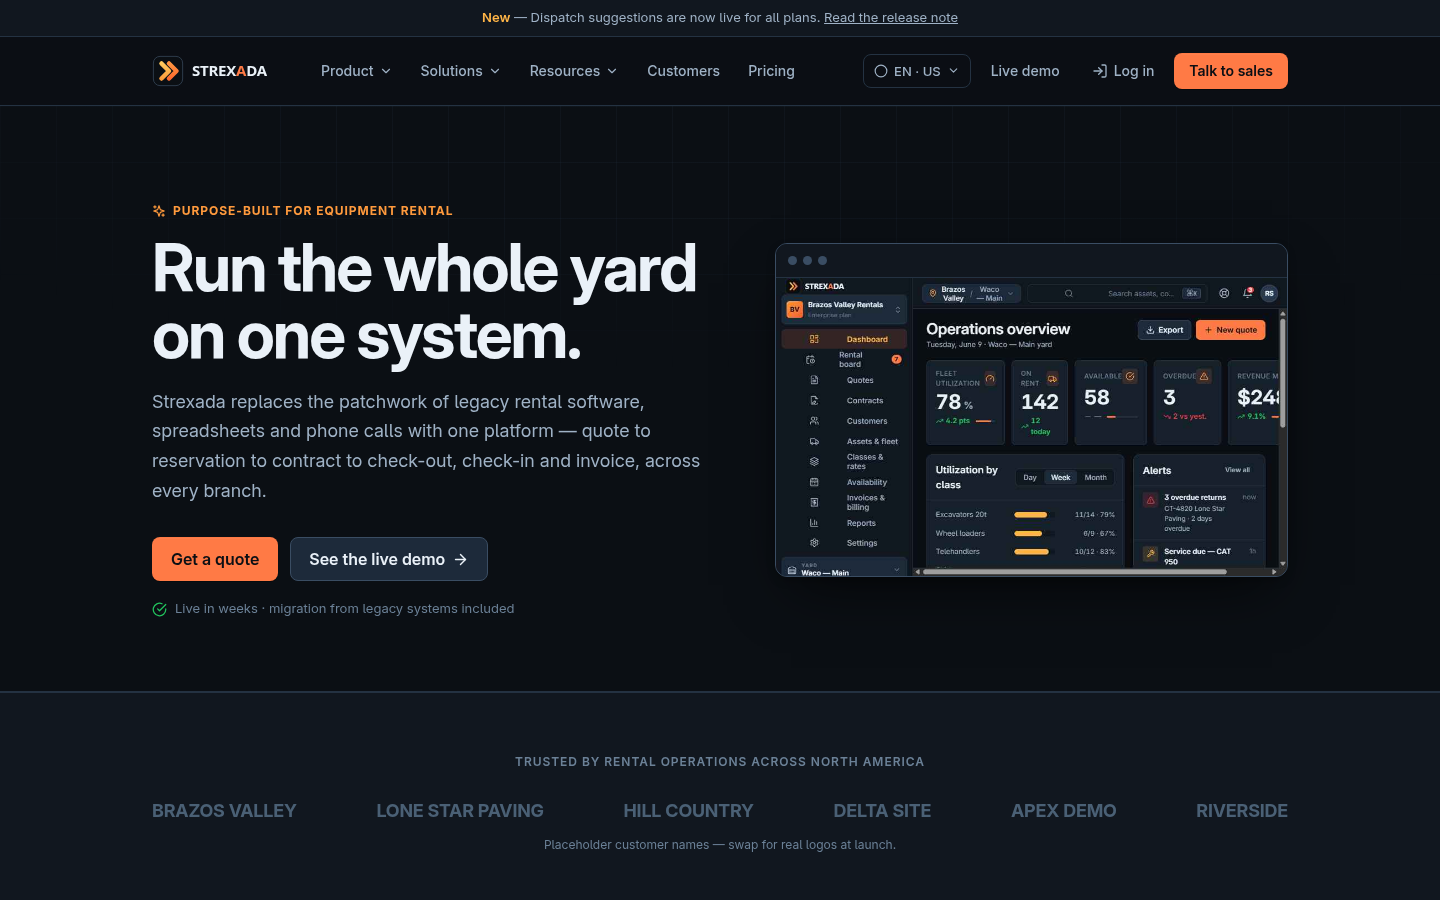Go to the Pricing page
Image resolution: width=1440 pixels, height=900 pixels.
pos(771,71)
